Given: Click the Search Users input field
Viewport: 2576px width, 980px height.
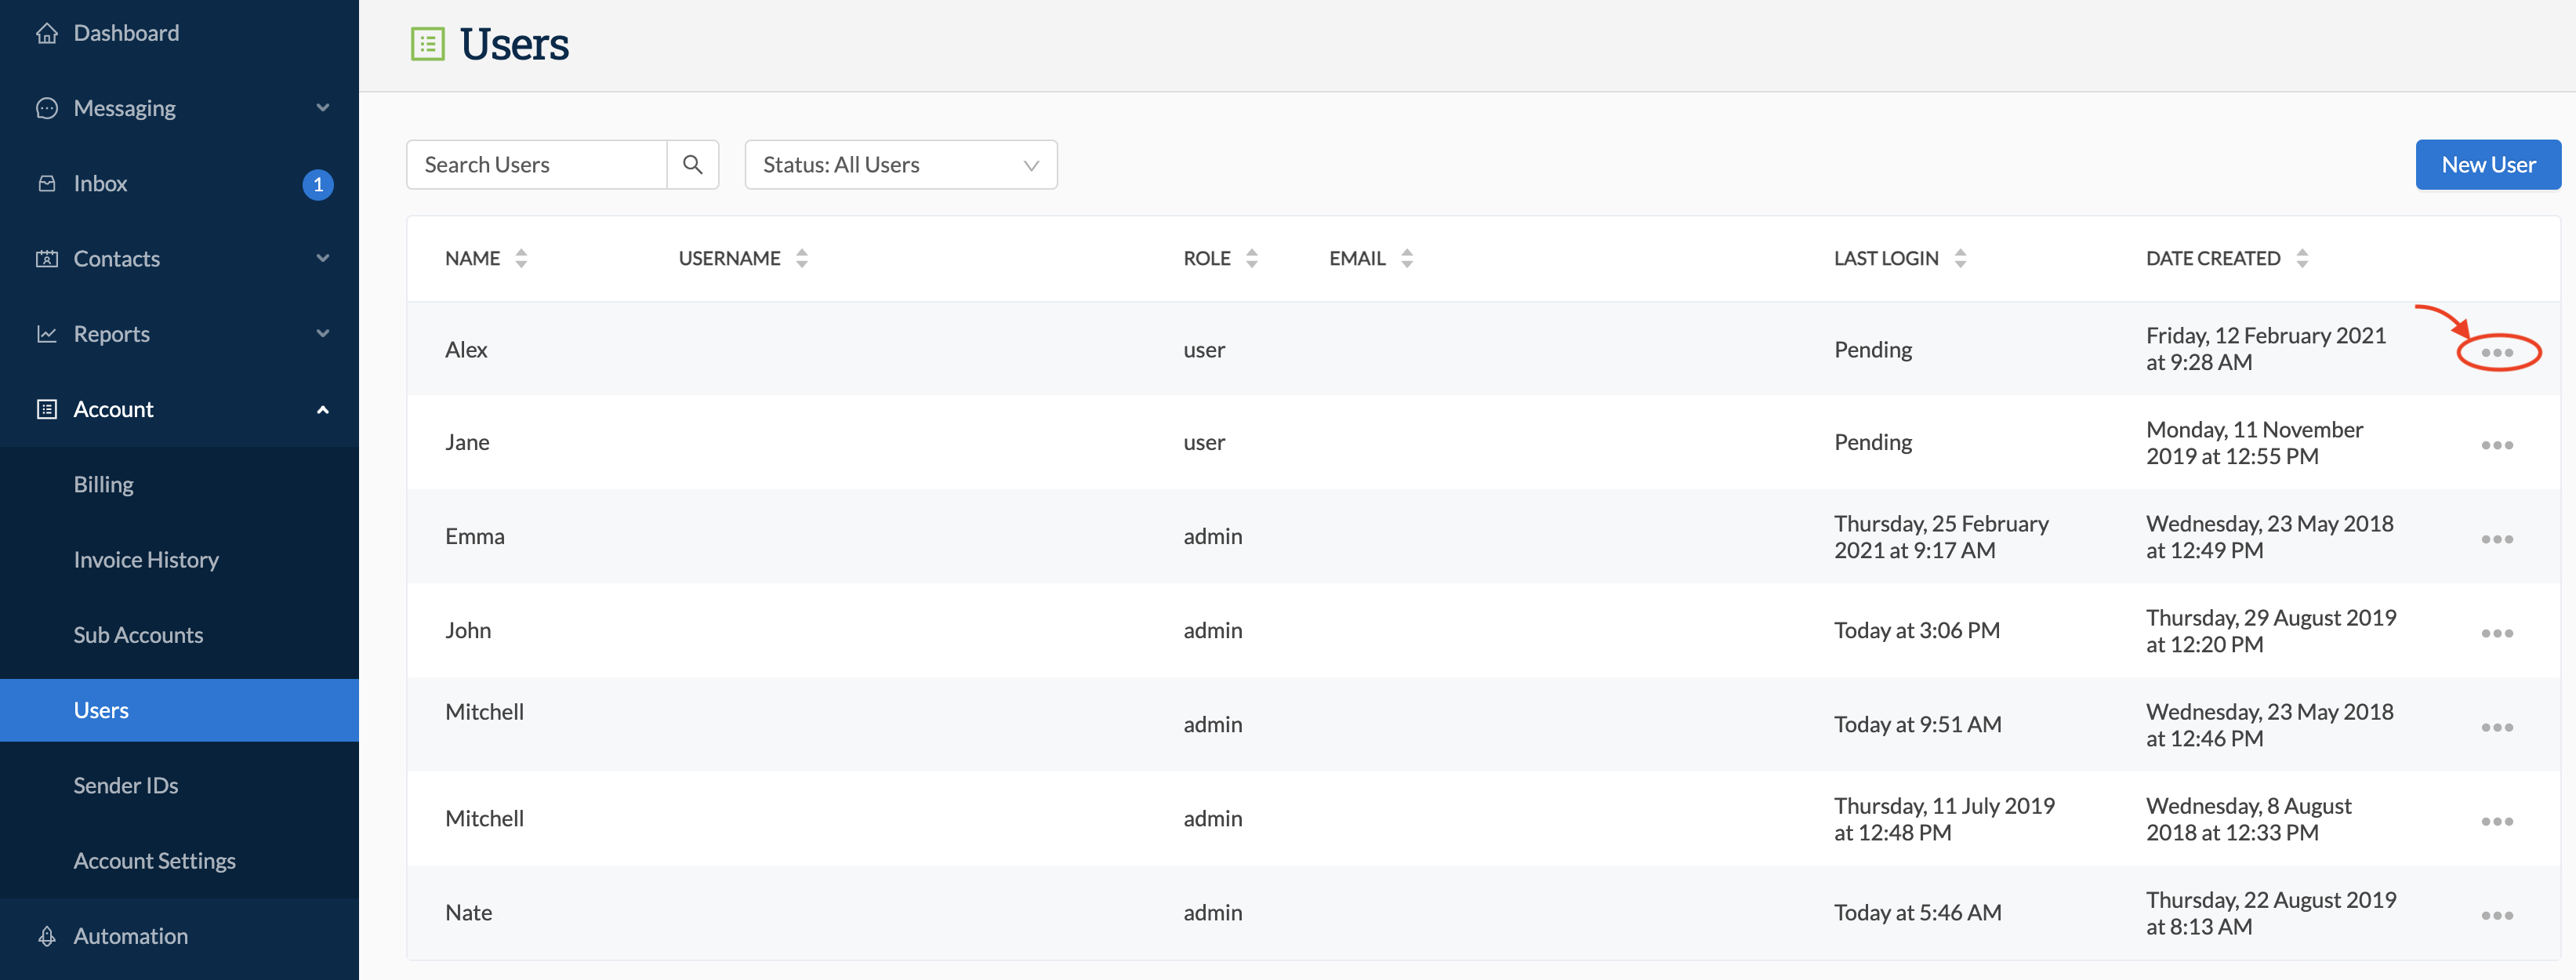Looking at the screenshot, I should (537, 164).
